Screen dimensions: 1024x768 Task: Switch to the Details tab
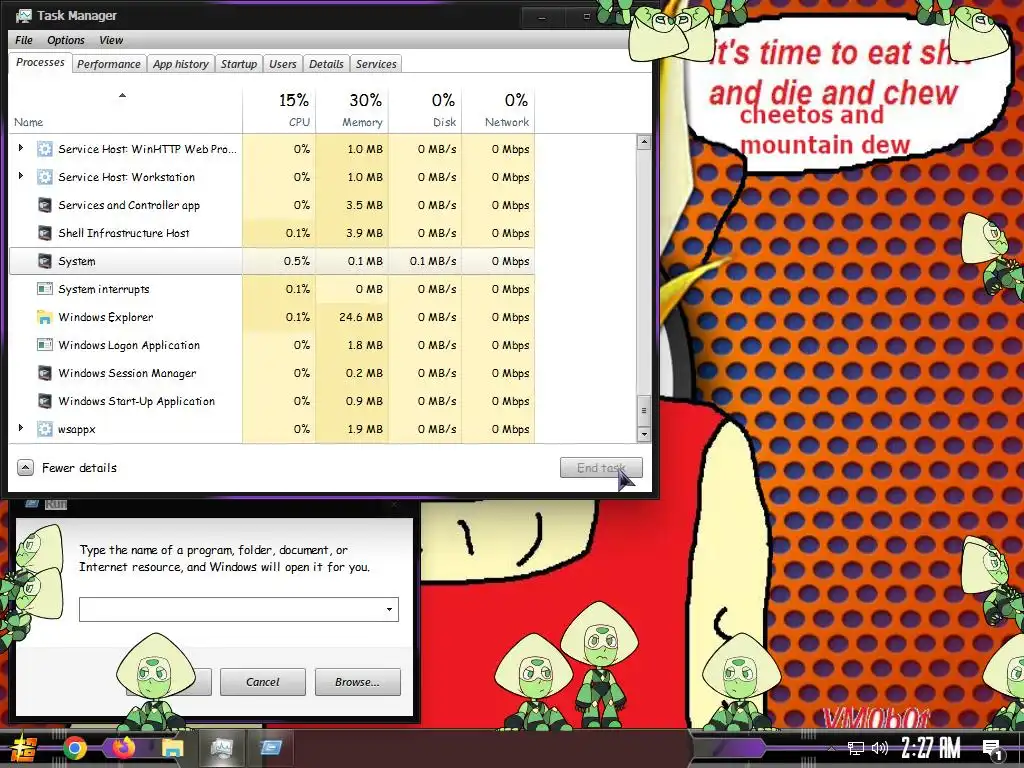click(326, 64)
